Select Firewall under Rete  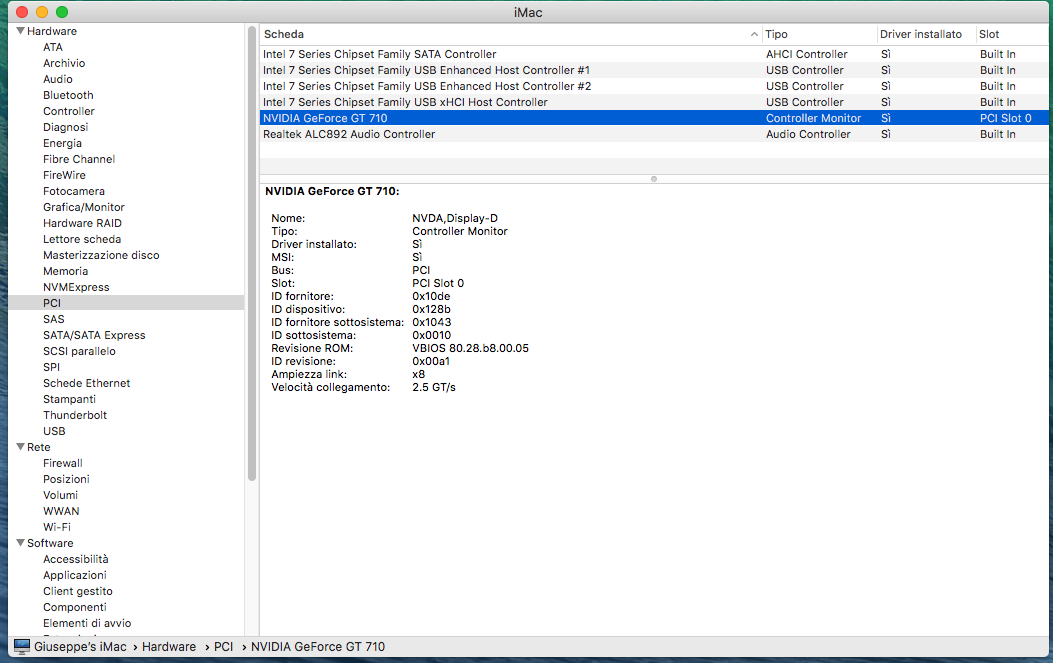tap(63, 463)
